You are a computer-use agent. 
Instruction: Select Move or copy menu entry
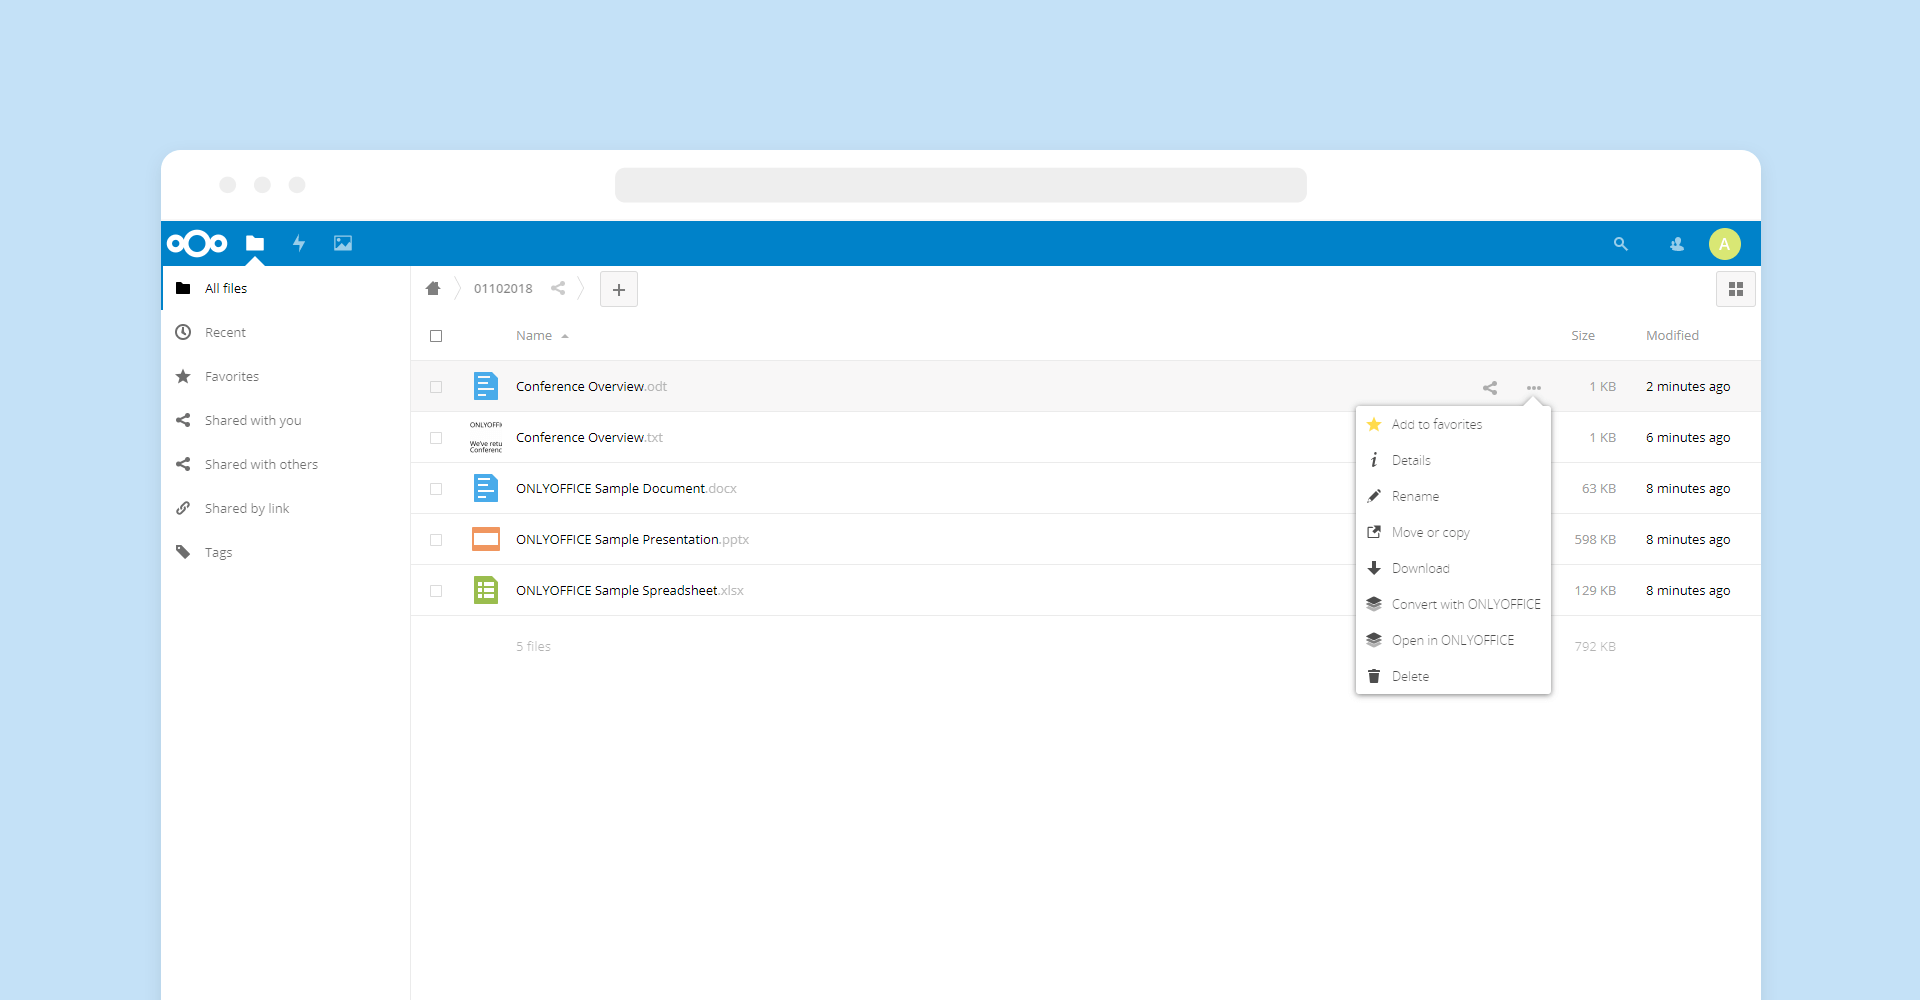tap(1430, 532)
